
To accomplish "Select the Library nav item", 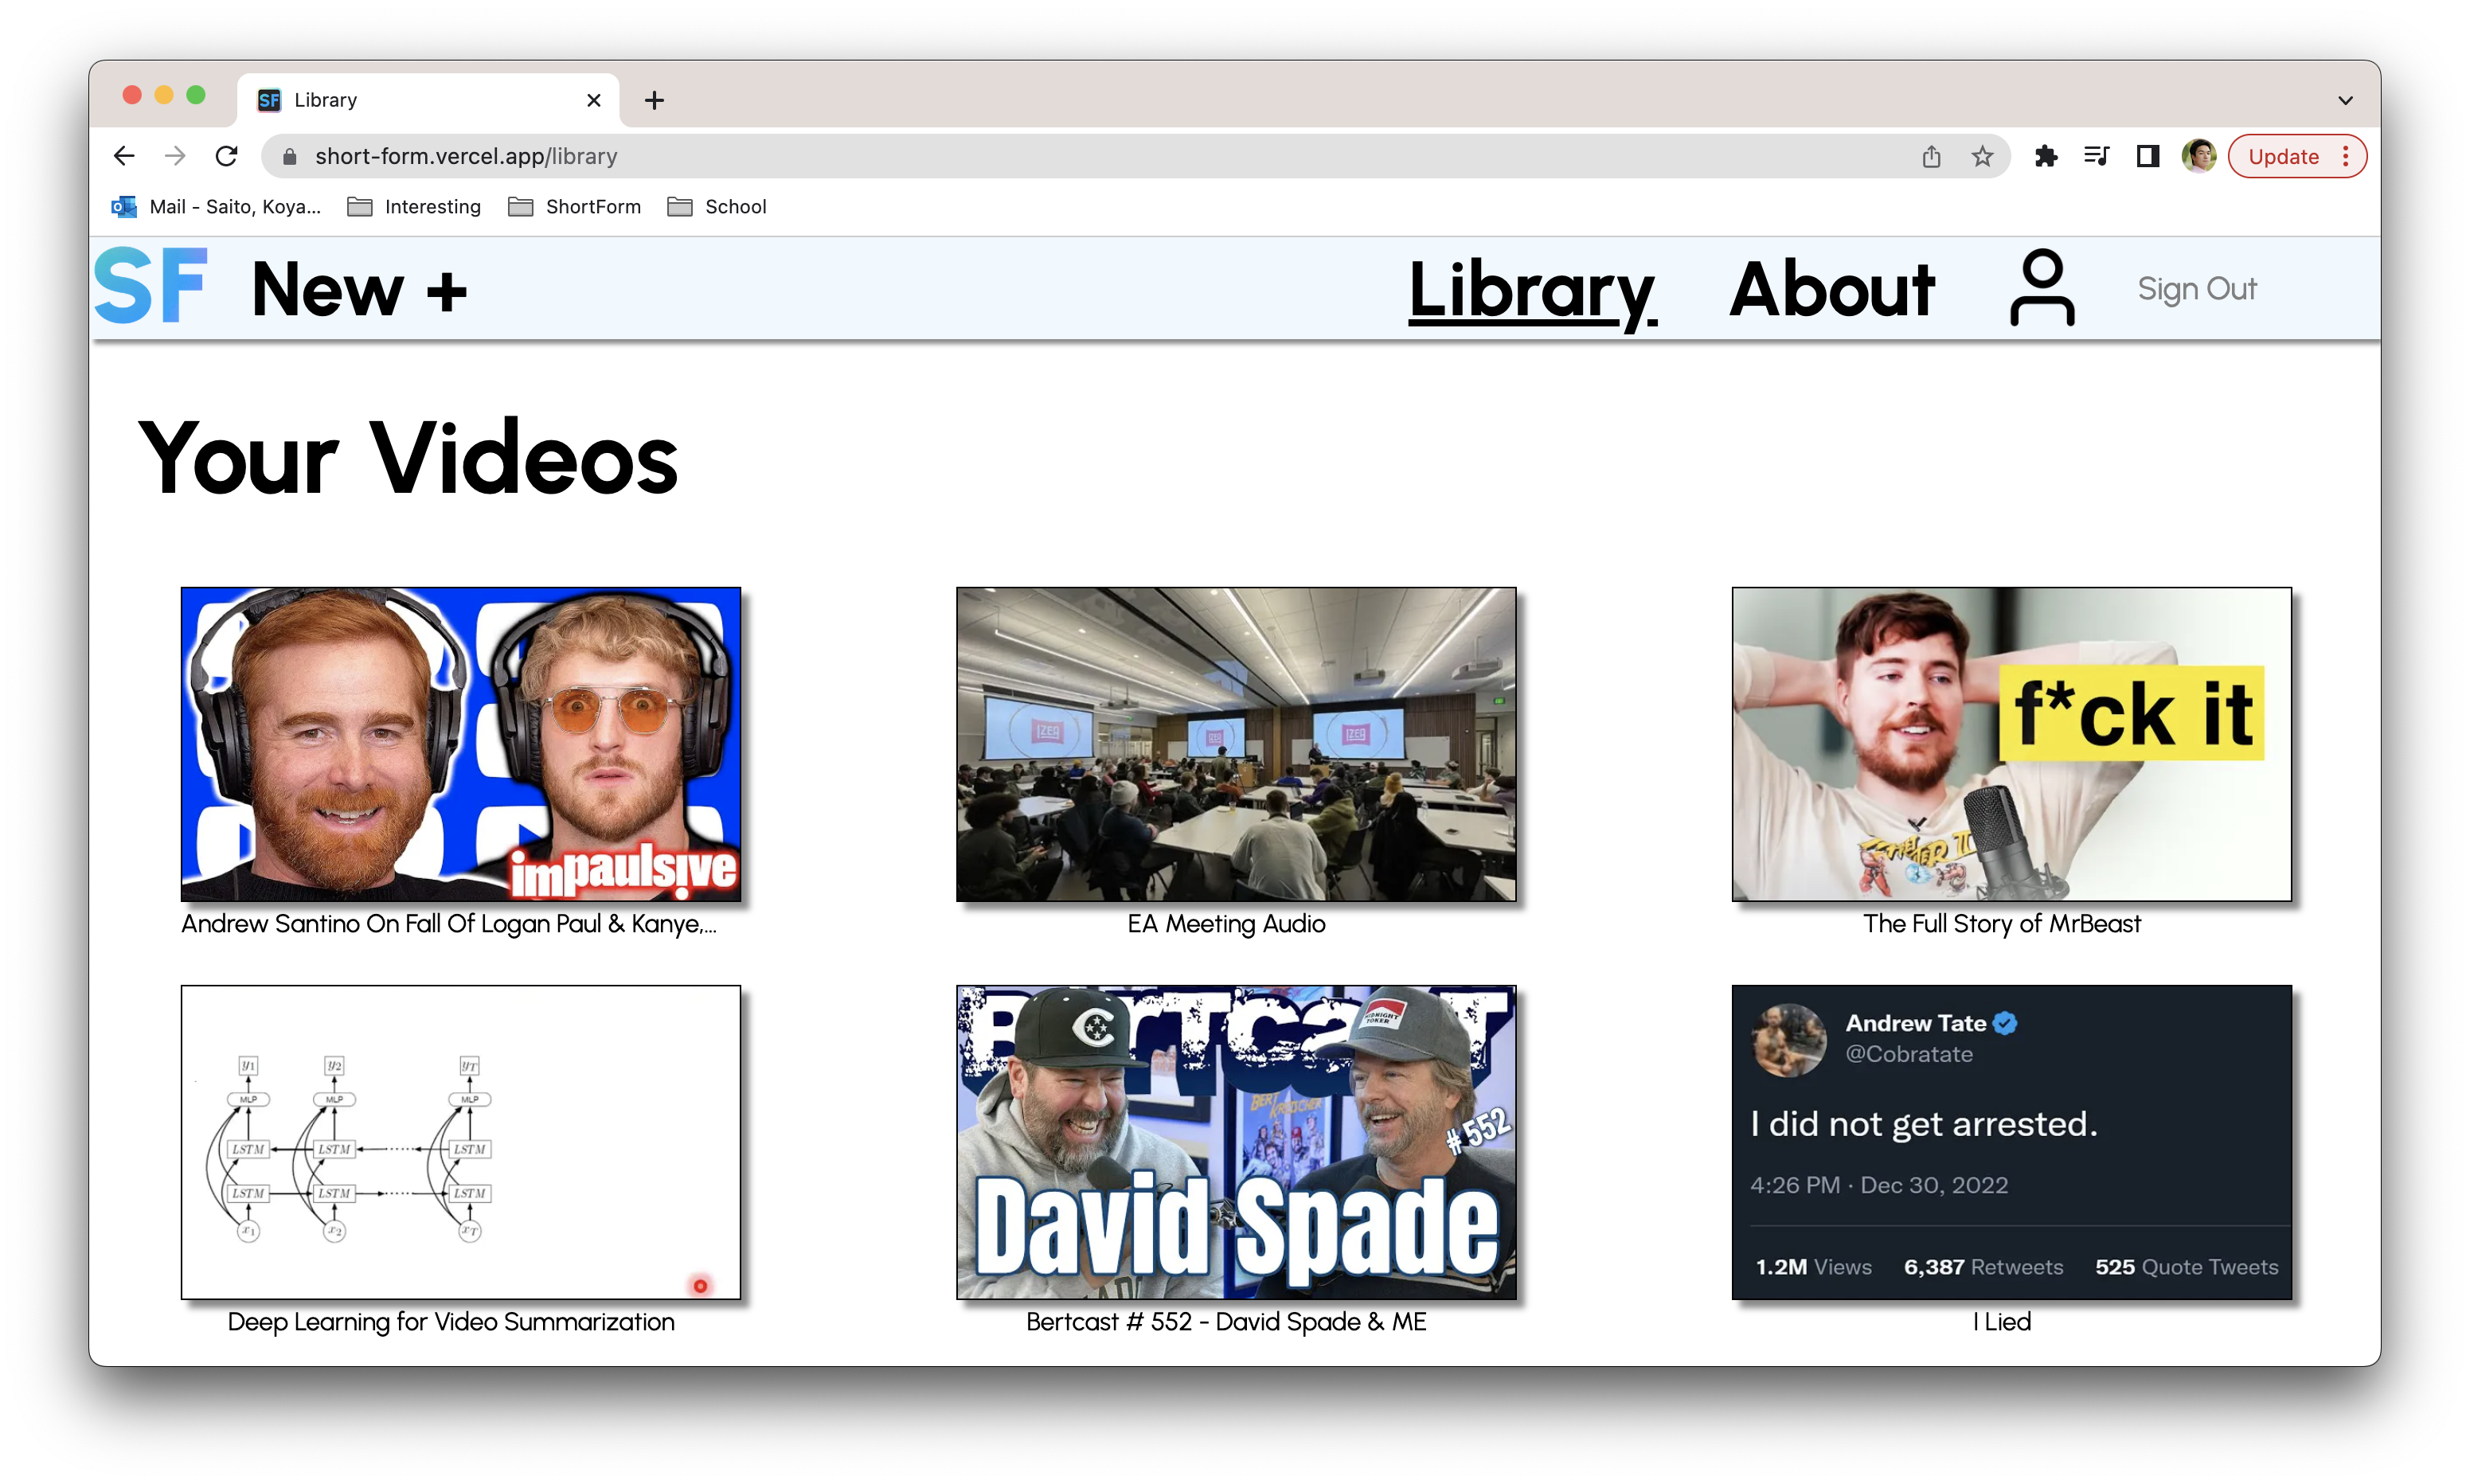I will (x=1532, y=289).
